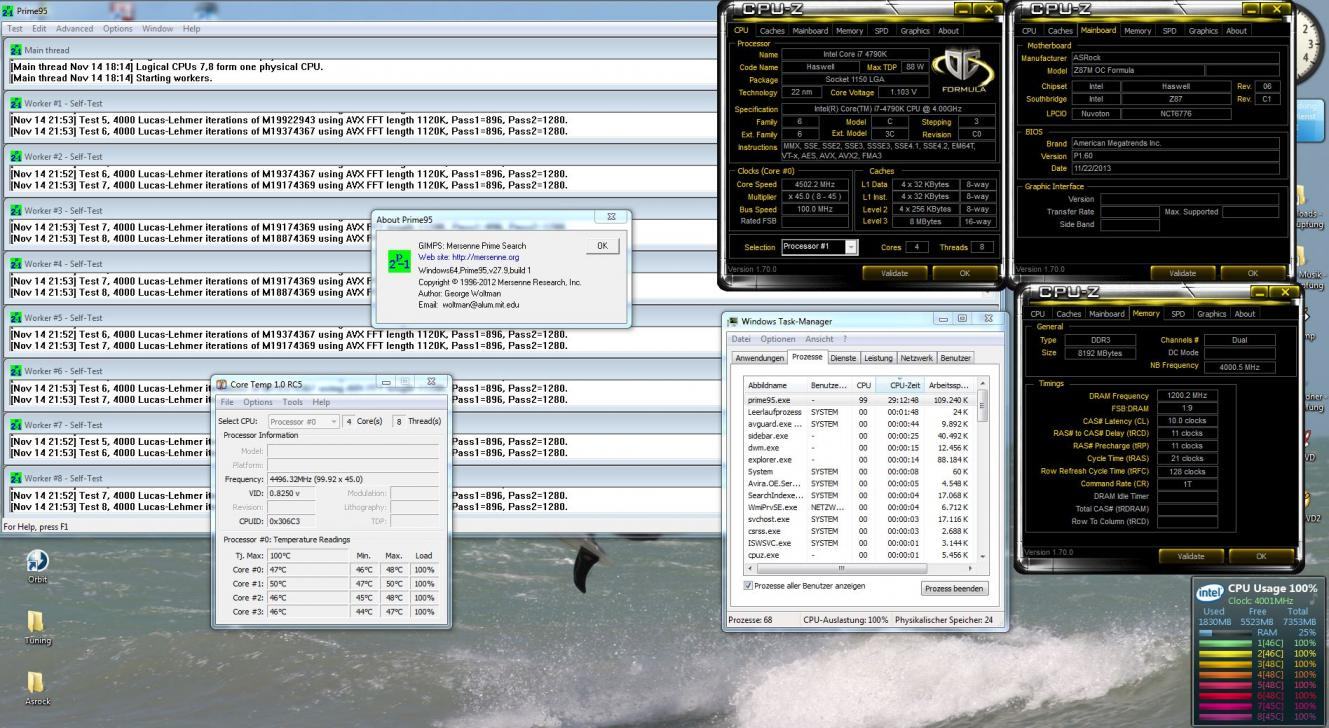Select the explorer.exe process row
This screenshot has height=728, width=1329.
pyautogui.click(x=859, y=459)
